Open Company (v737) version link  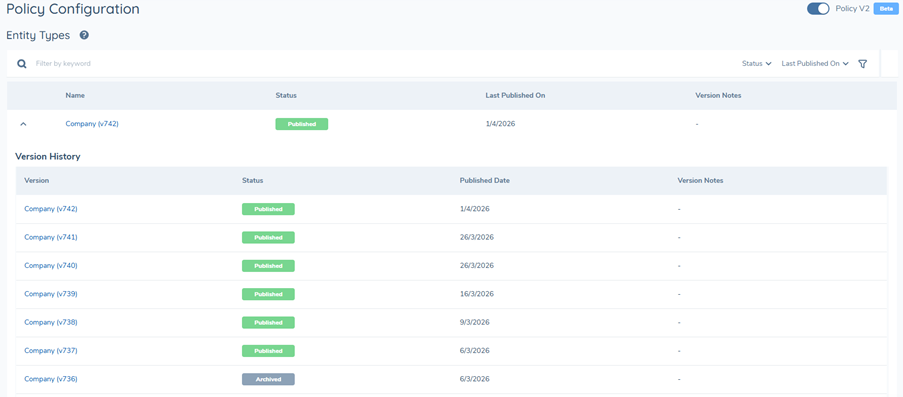51,350
